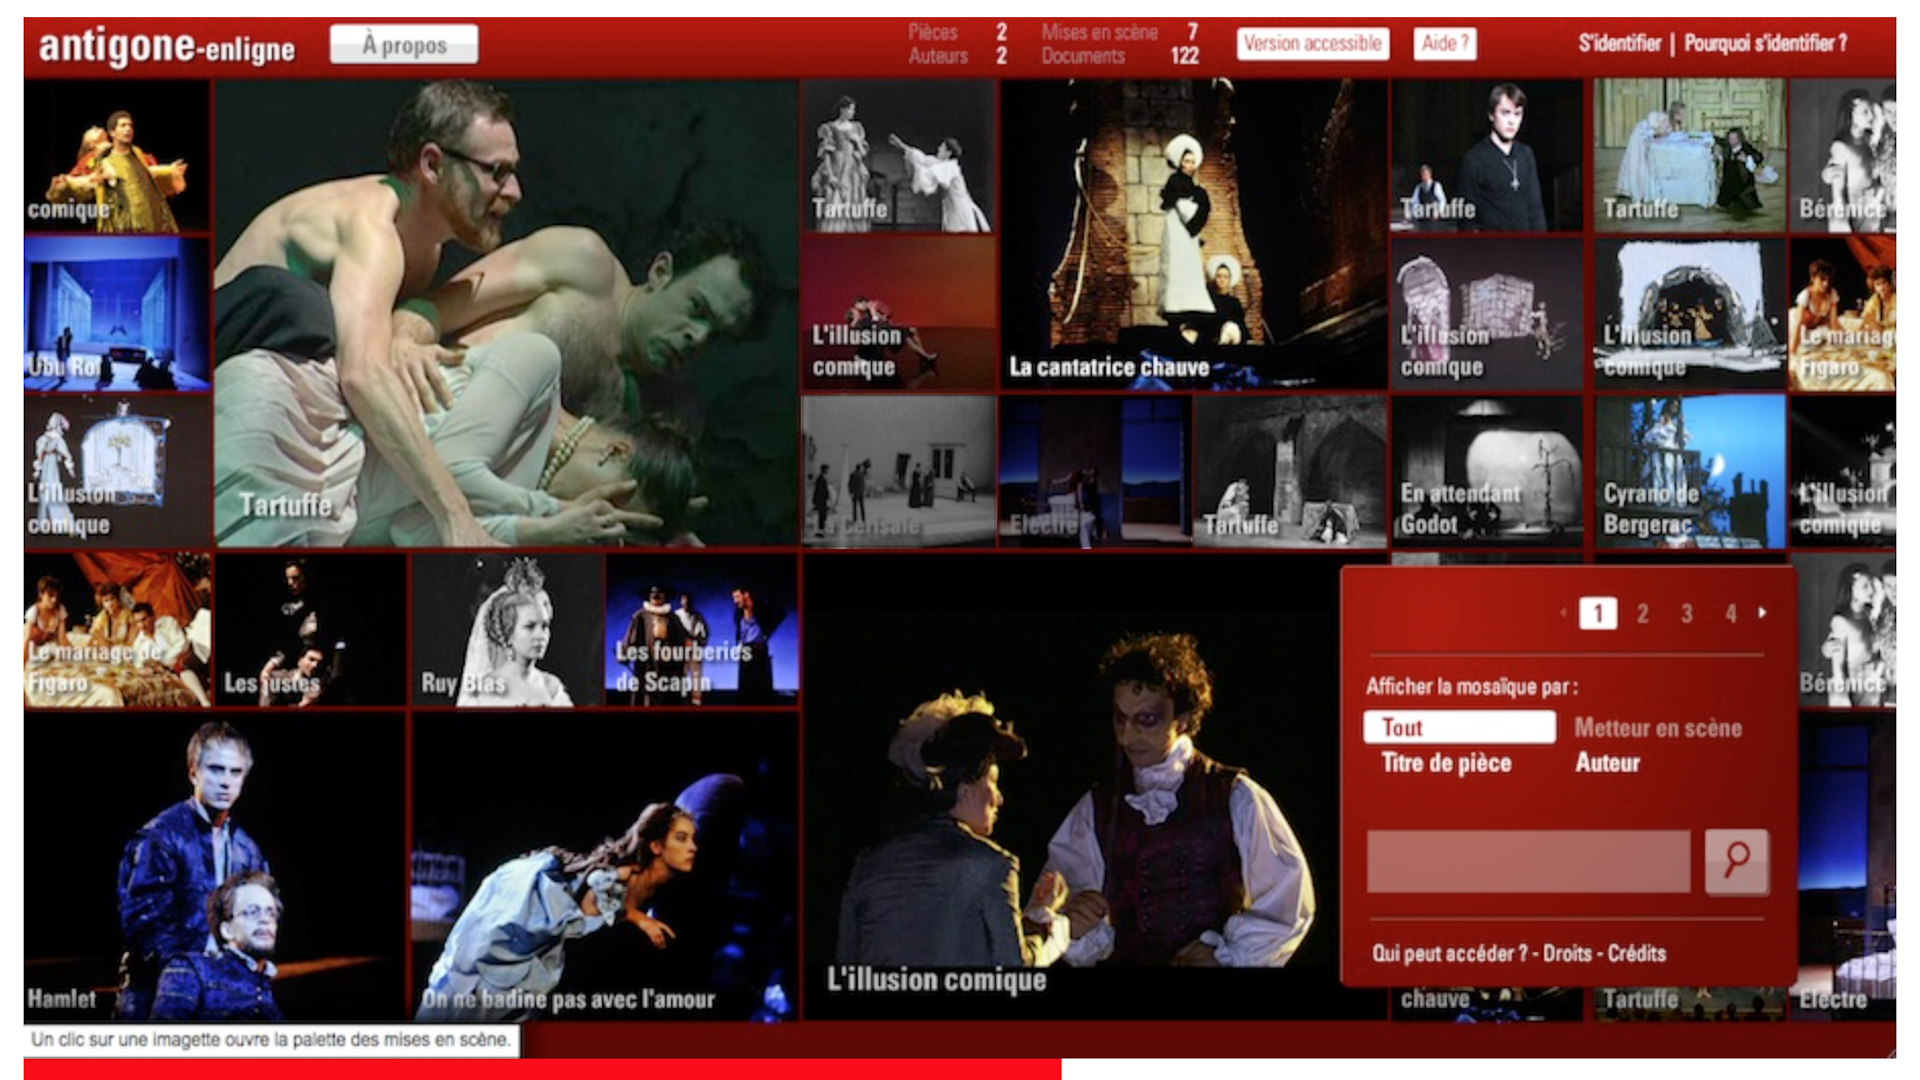Click the S'identifier link
The width and height of the screenshot is (1920, 1080).
click(x=1619, y=44)
